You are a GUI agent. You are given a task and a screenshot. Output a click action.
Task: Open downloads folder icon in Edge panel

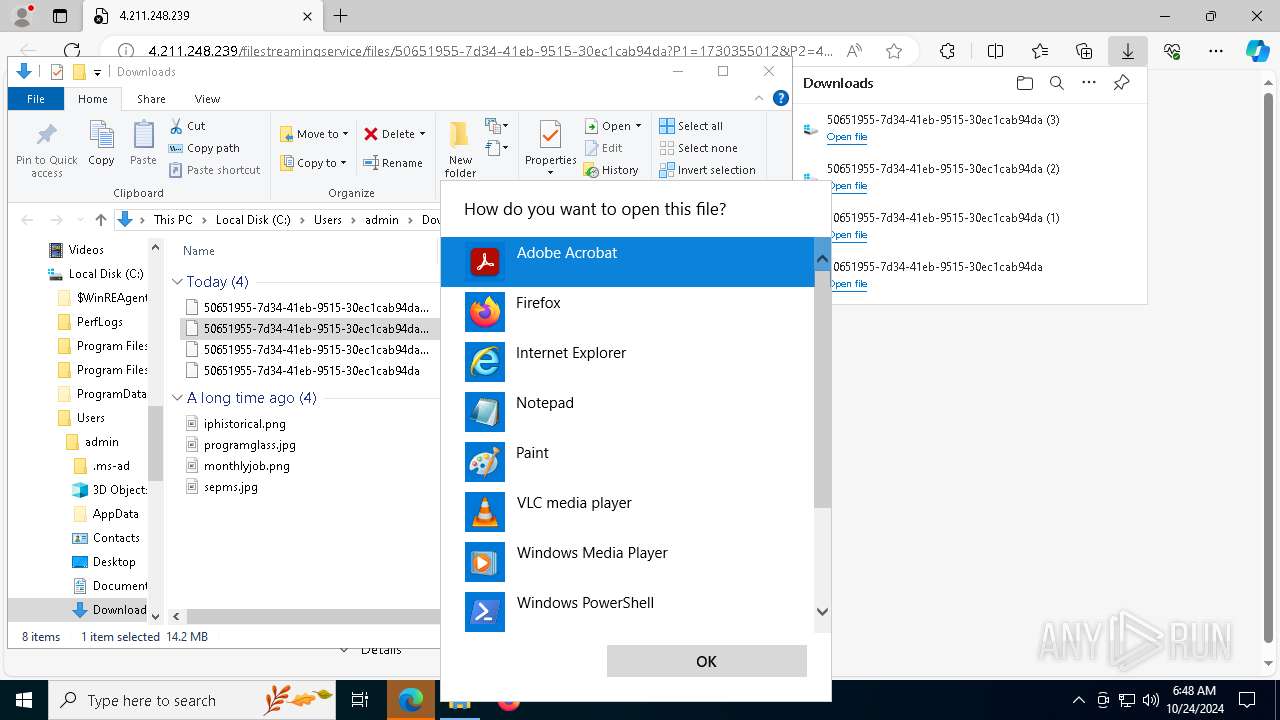tap(1024, 83)
